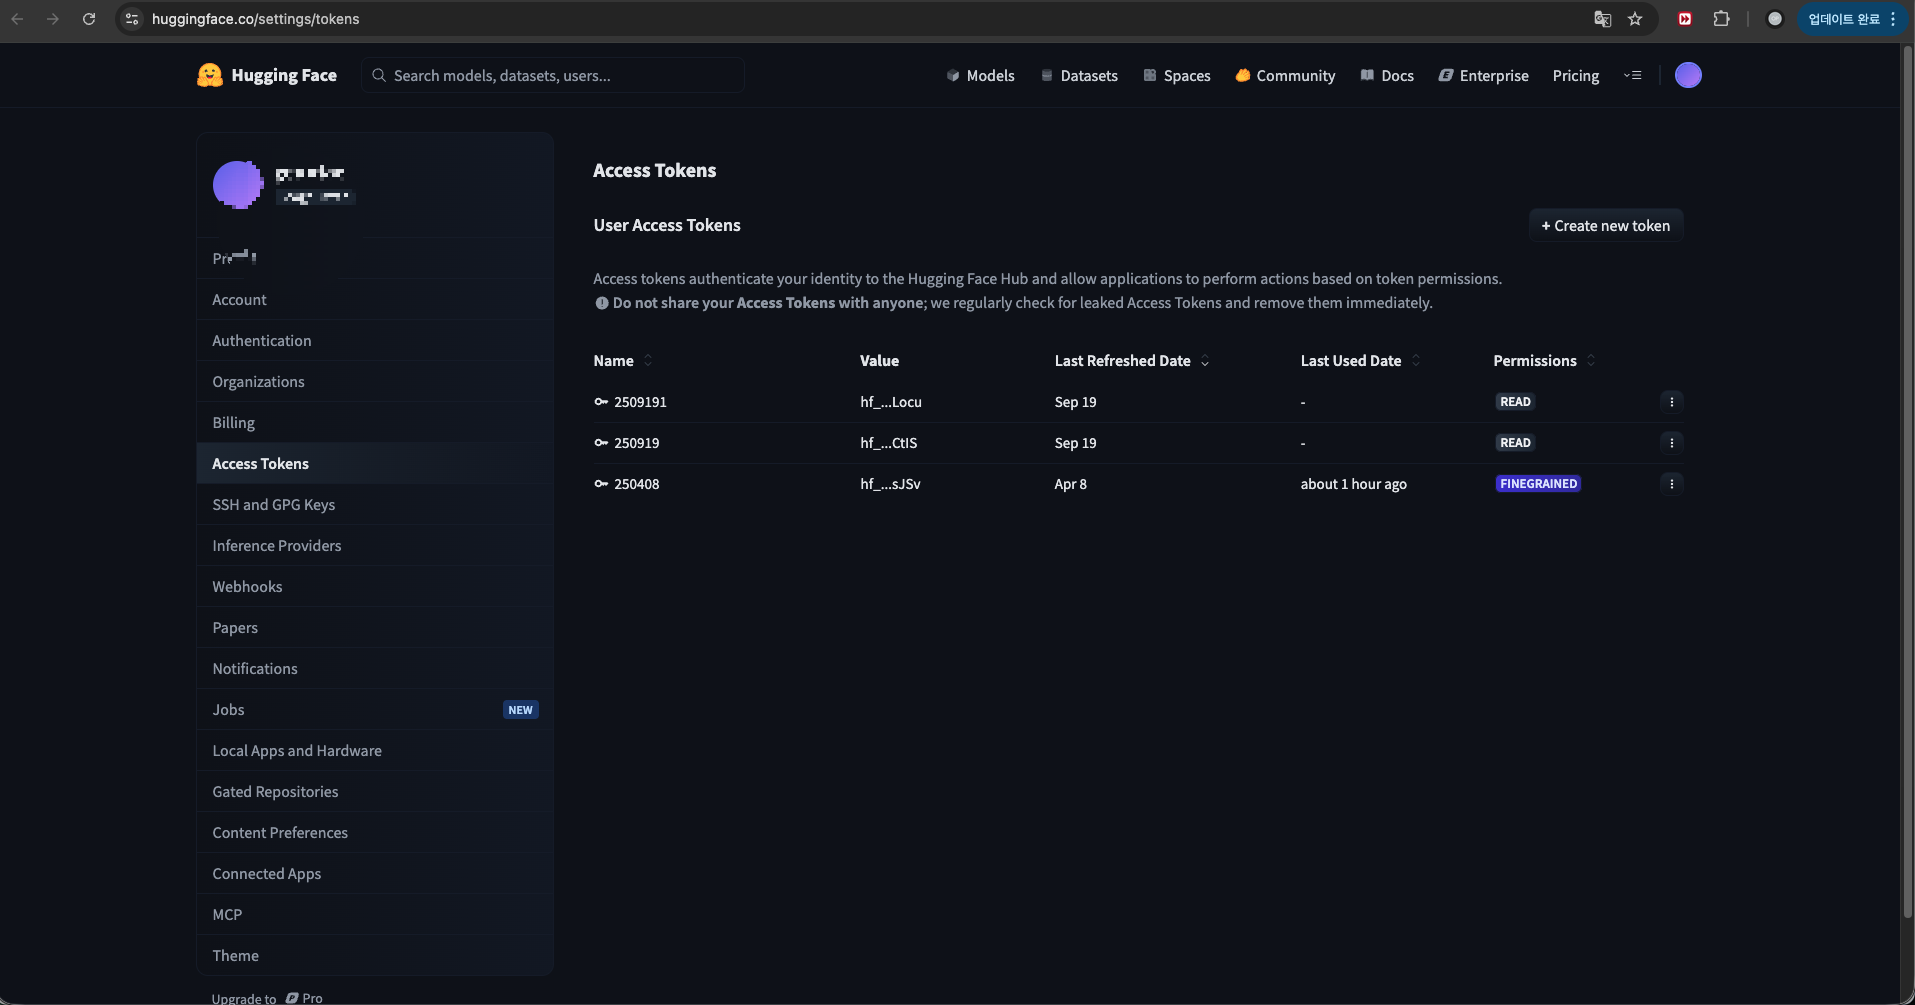The image size is (1915, 1005).
Task: Go back with the browser back arrow
Action: [17, 19]
